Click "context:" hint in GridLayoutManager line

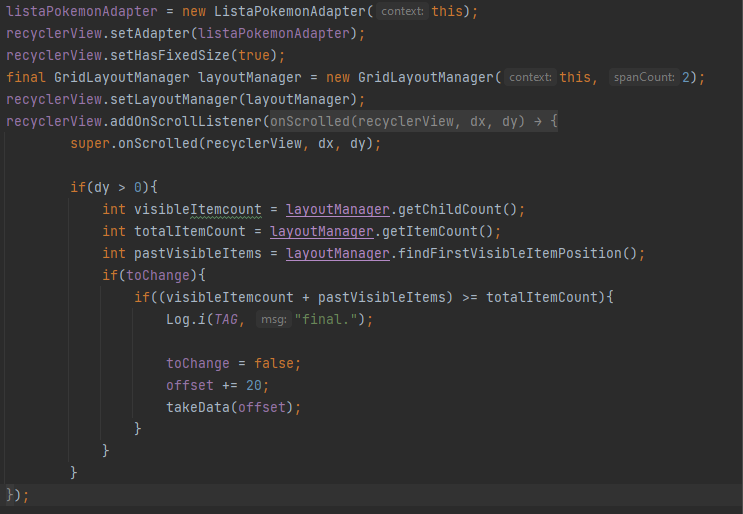coord(530,77)
